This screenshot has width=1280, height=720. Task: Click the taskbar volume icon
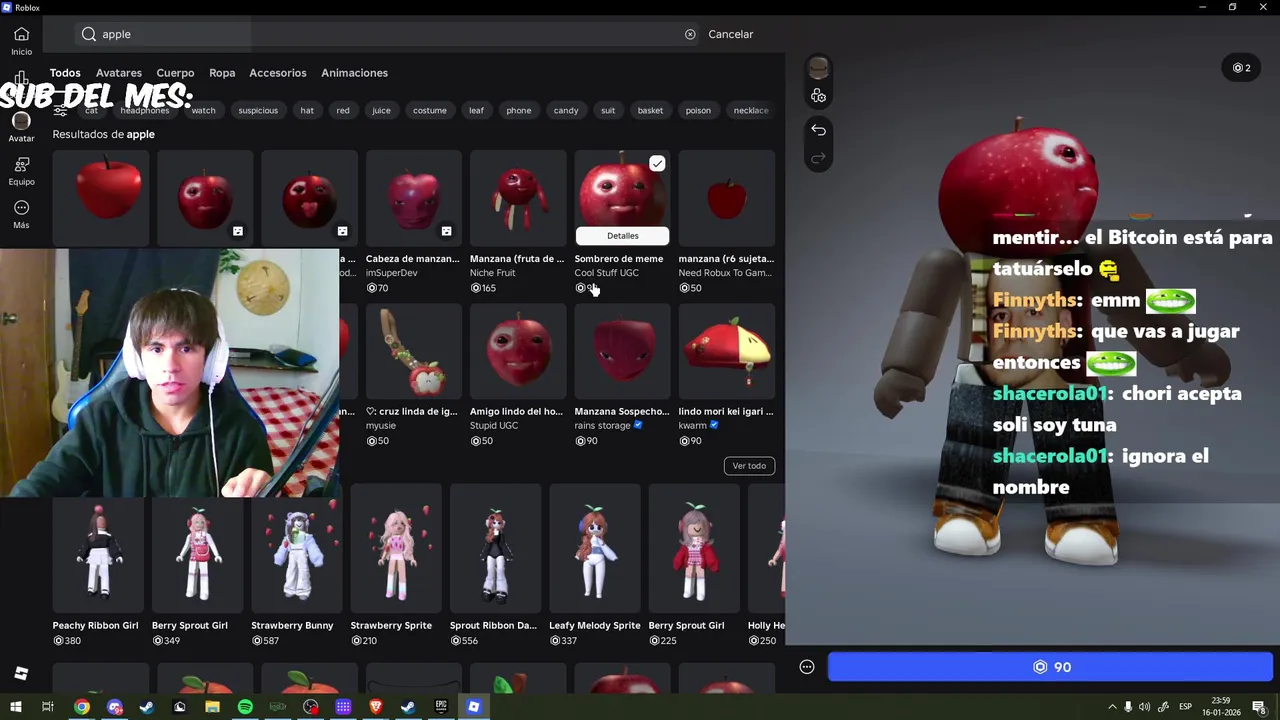pyautogui.click(x=1145, y=707)
